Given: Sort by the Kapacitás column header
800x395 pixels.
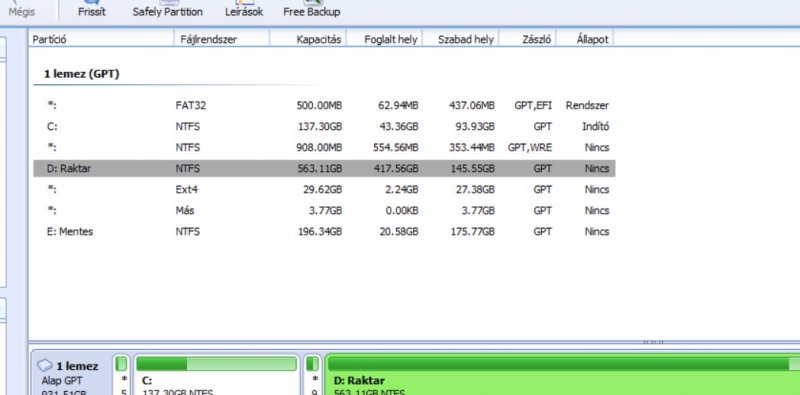Looking at the screenshot, I should [x=308, y=39].
